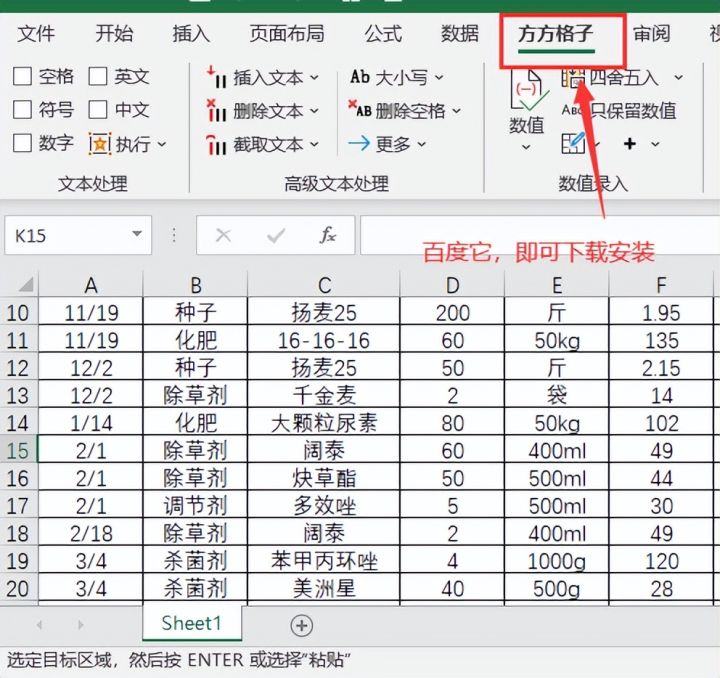Click 只保留数值 button
Screen dimensions: 720x678
pos(619,111)
